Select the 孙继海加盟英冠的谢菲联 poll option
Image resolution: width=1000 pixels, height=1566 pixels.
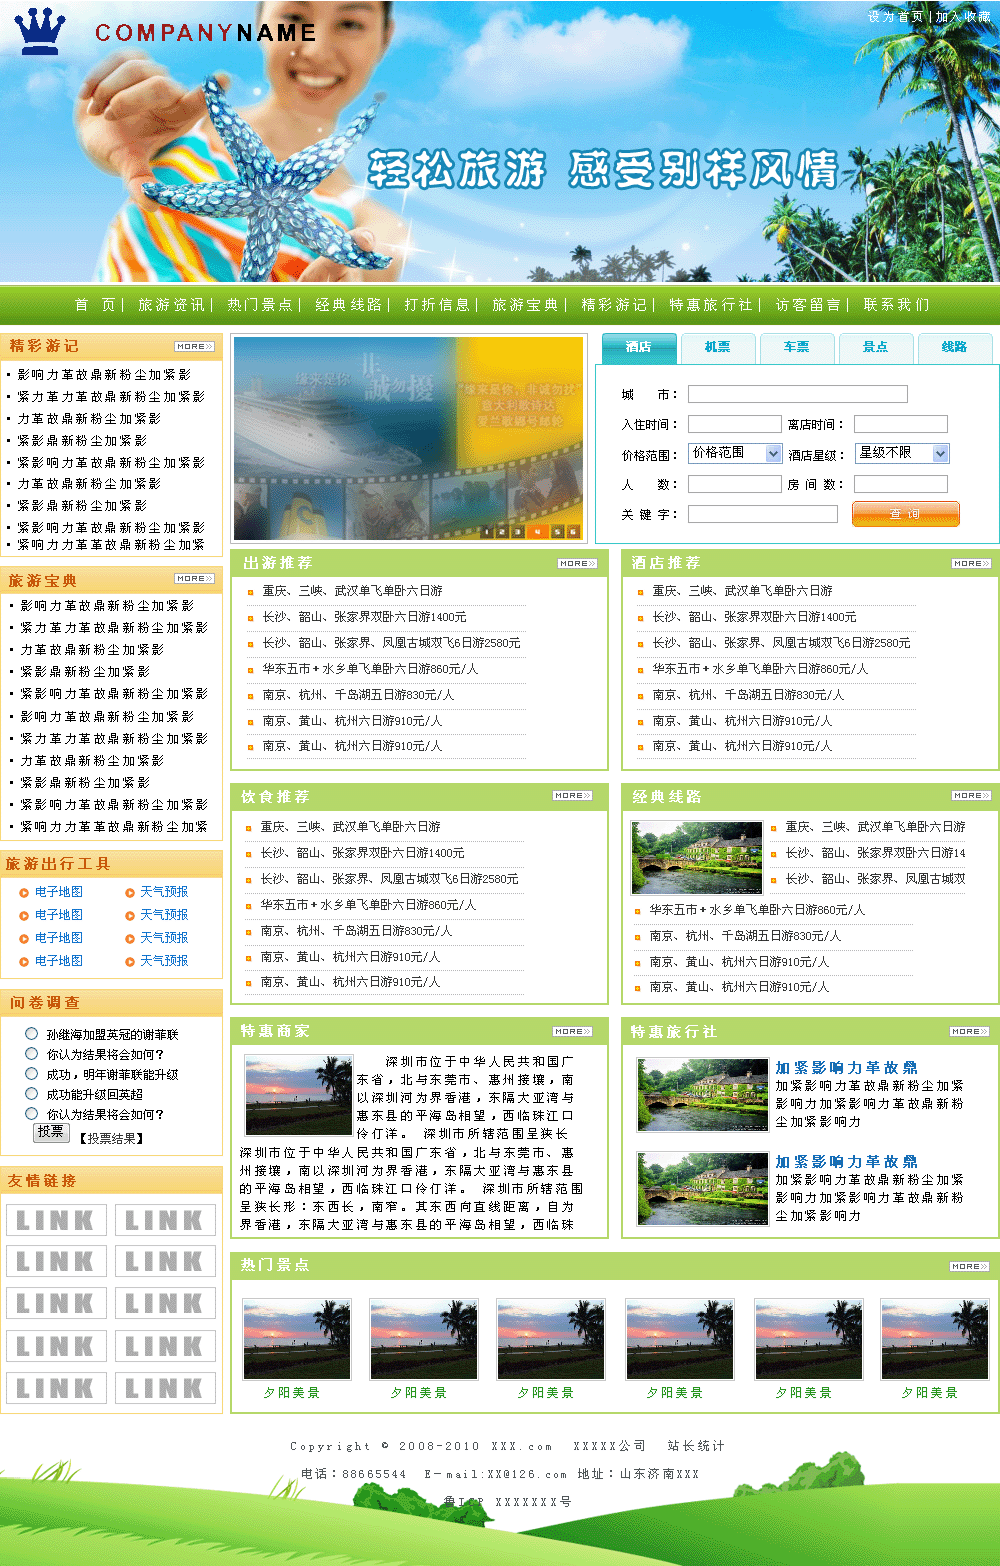click(32, 1034)
